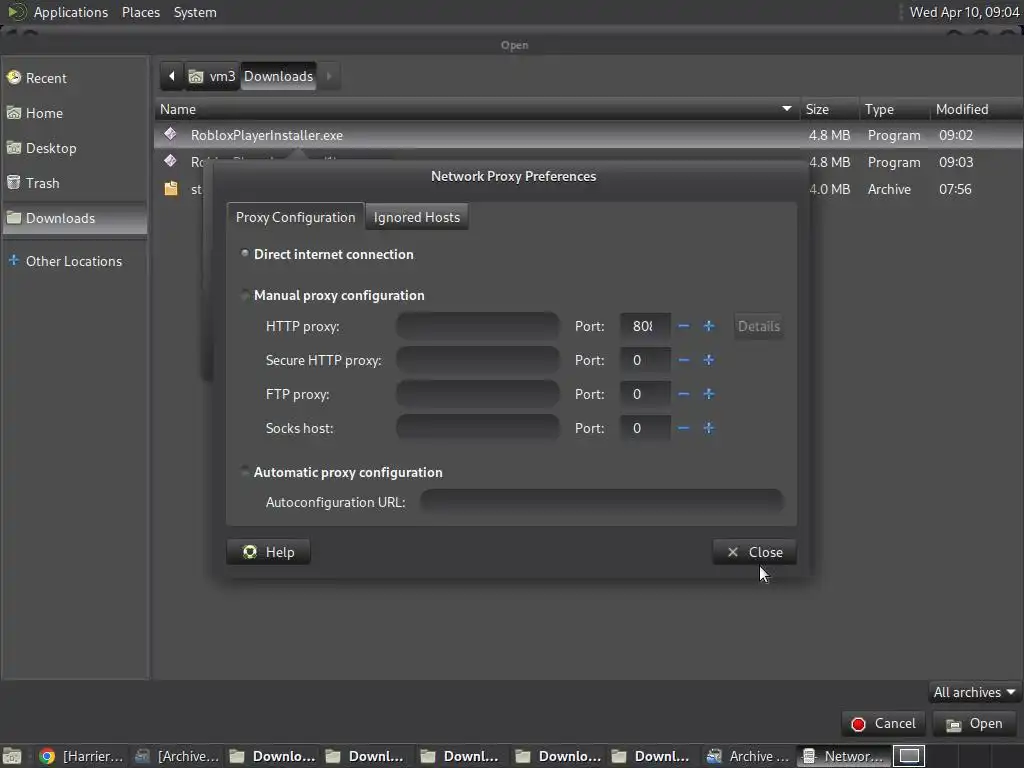This screenshot has height=768, width=1024.
Task: Switch to Ignored Hosts tab
Action: pos(417,217)
